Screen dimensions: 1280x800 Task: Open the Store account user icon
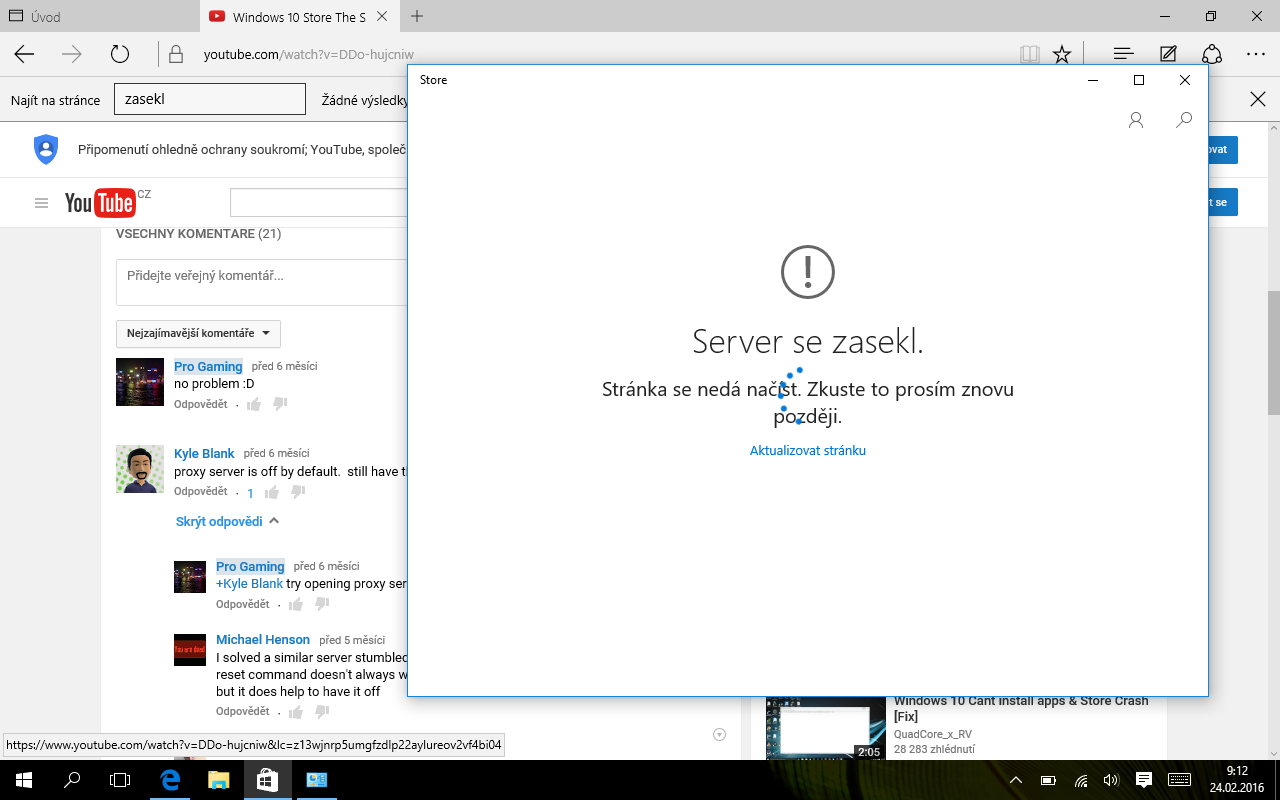tap(1136, 120)
